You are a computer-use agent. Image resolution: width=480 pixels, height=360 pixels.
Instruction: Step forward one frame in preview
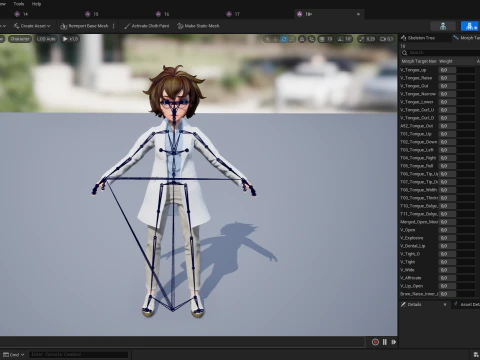pos(393,342)
